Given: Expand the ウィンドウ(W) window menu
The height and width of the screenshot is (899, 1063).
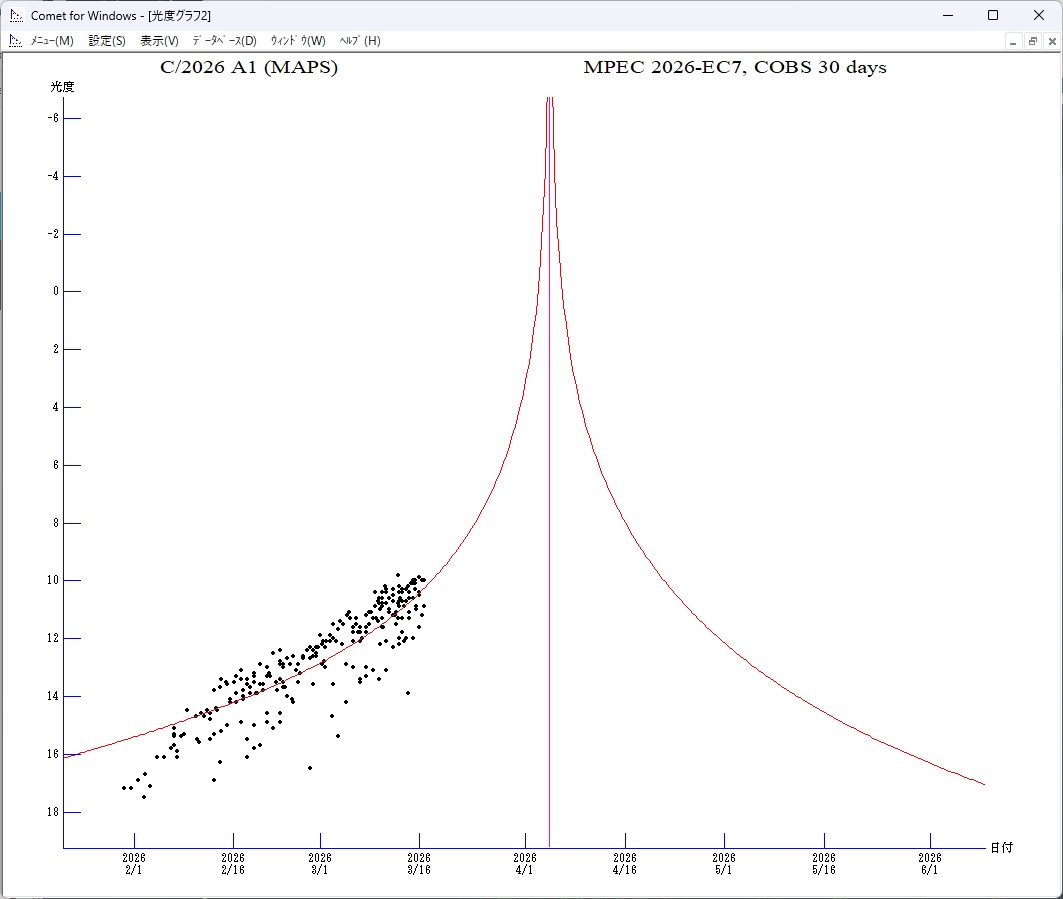Looking at the screenshot, I should coord(298,41).
